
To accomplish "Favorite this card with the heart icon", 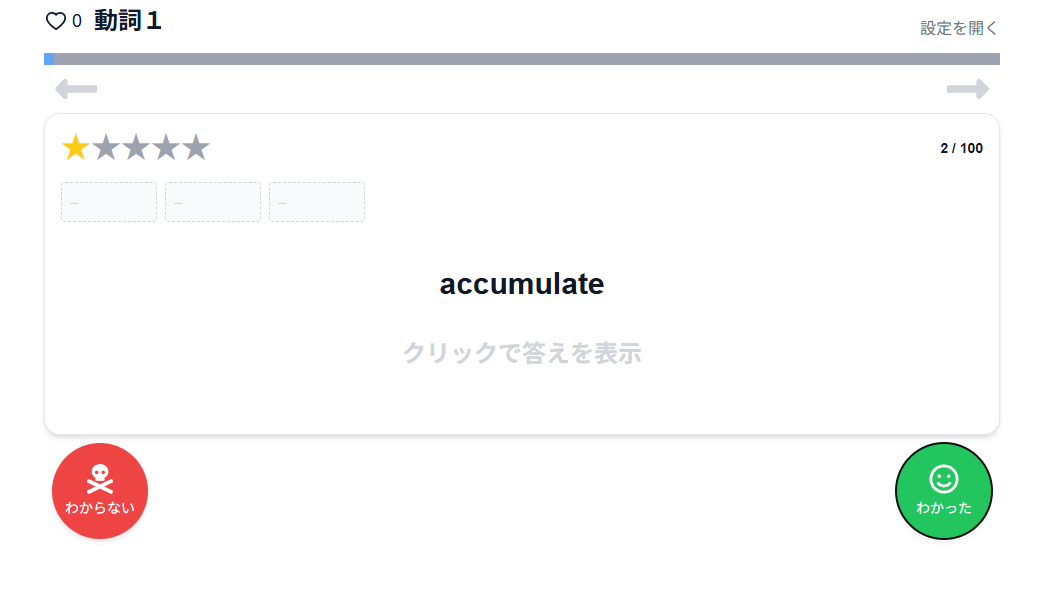I will pyautogui.click(x=58, y=19).
